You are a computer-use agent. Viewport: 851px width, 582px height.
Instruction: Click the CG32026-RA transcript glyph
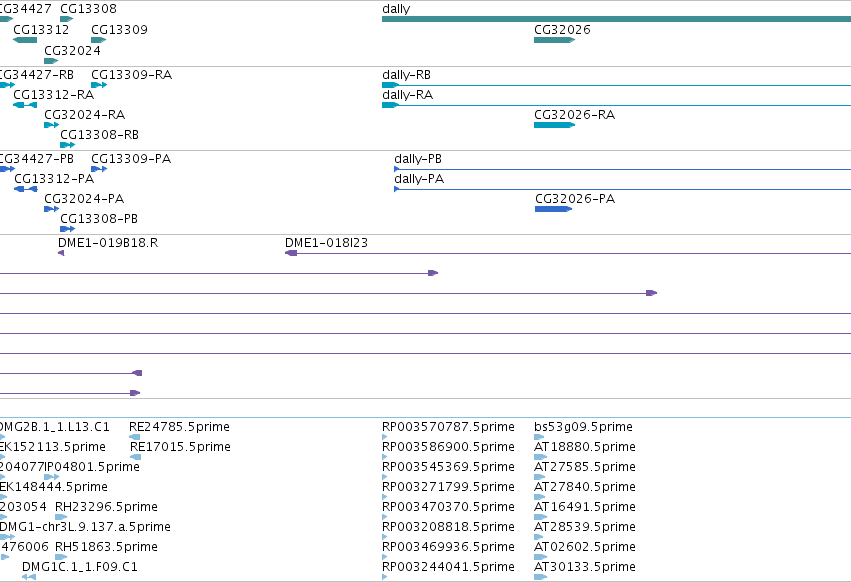click(x=554, y=125)
